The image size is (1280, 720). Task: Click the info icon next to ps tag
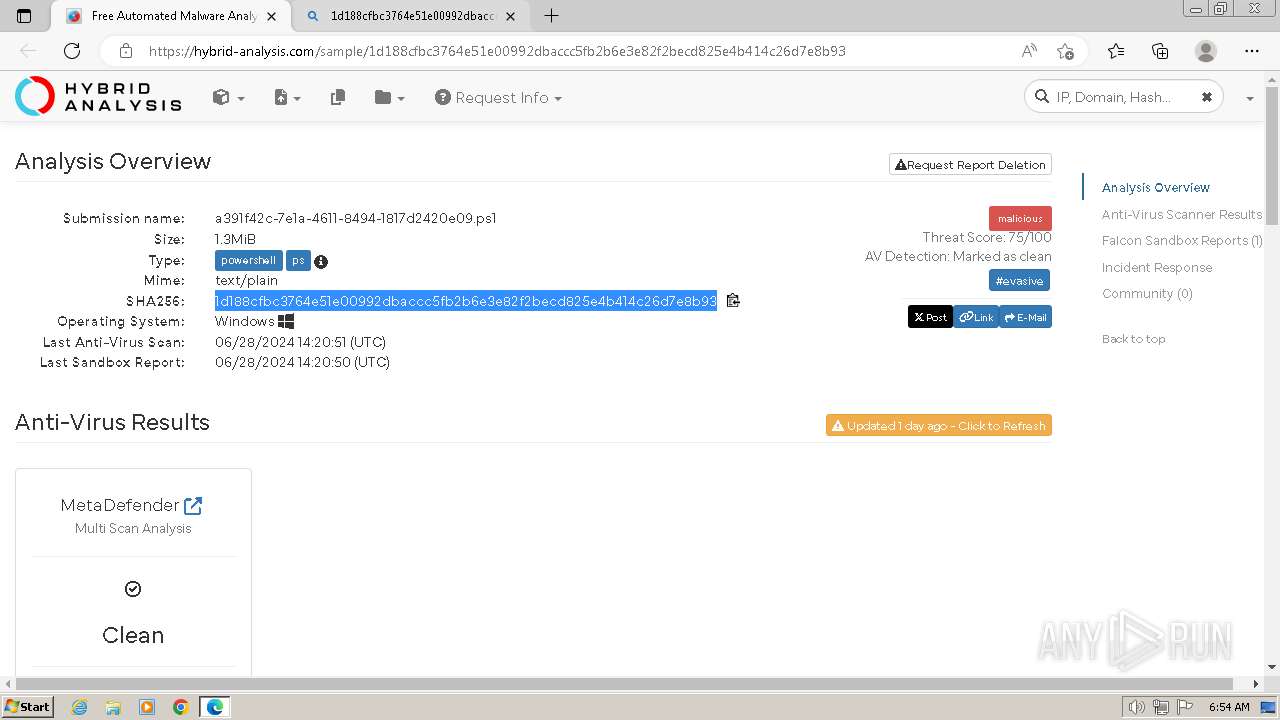tap(321, 262)
